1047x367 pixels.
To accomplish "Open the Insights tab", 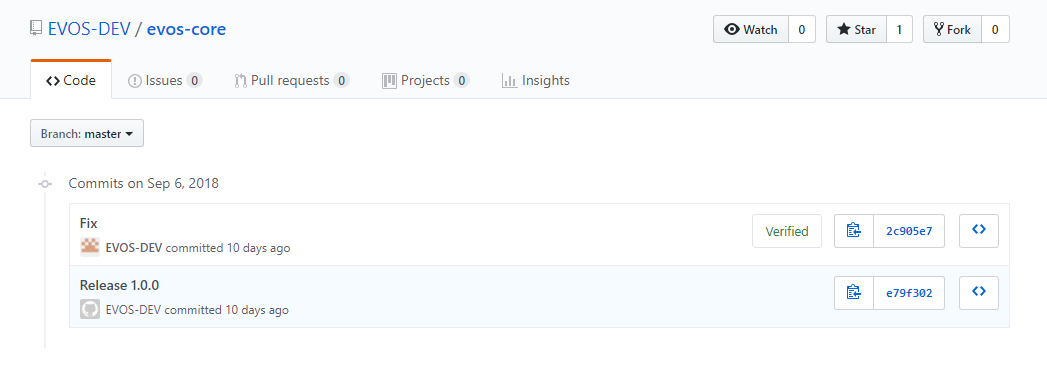I will click(536, 81).
